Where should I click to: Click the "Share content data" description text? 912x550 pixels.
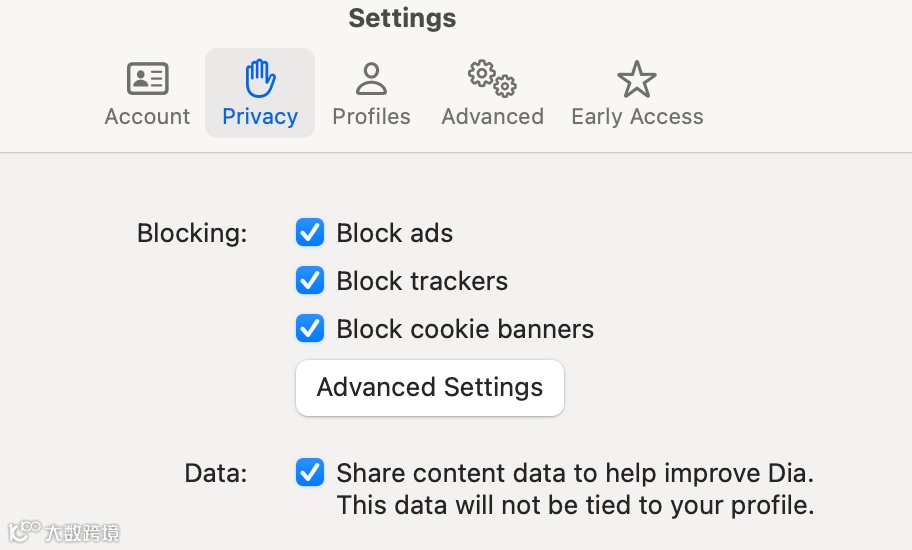point(574,473)
